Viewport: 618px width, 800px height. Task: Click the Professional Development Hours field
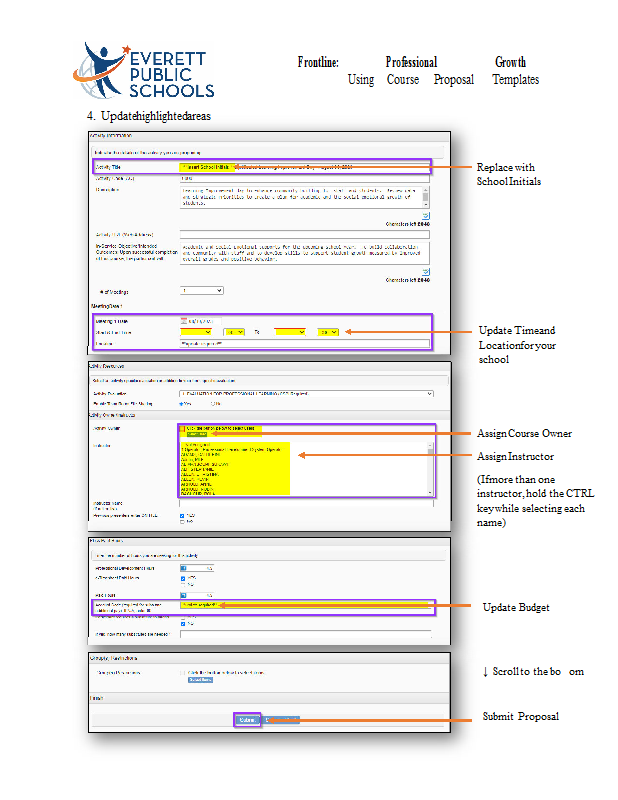(197, 568)
